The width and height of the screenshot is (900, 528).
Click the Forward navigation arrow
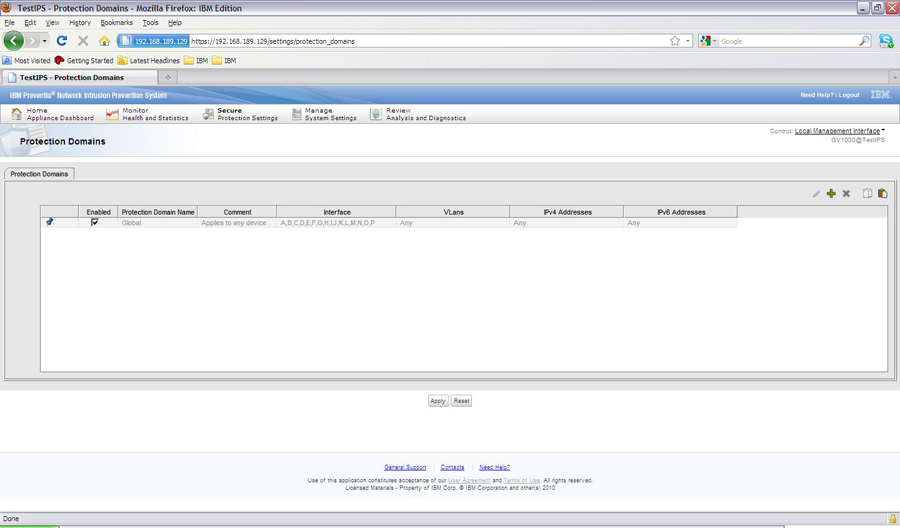click(32, 41)
